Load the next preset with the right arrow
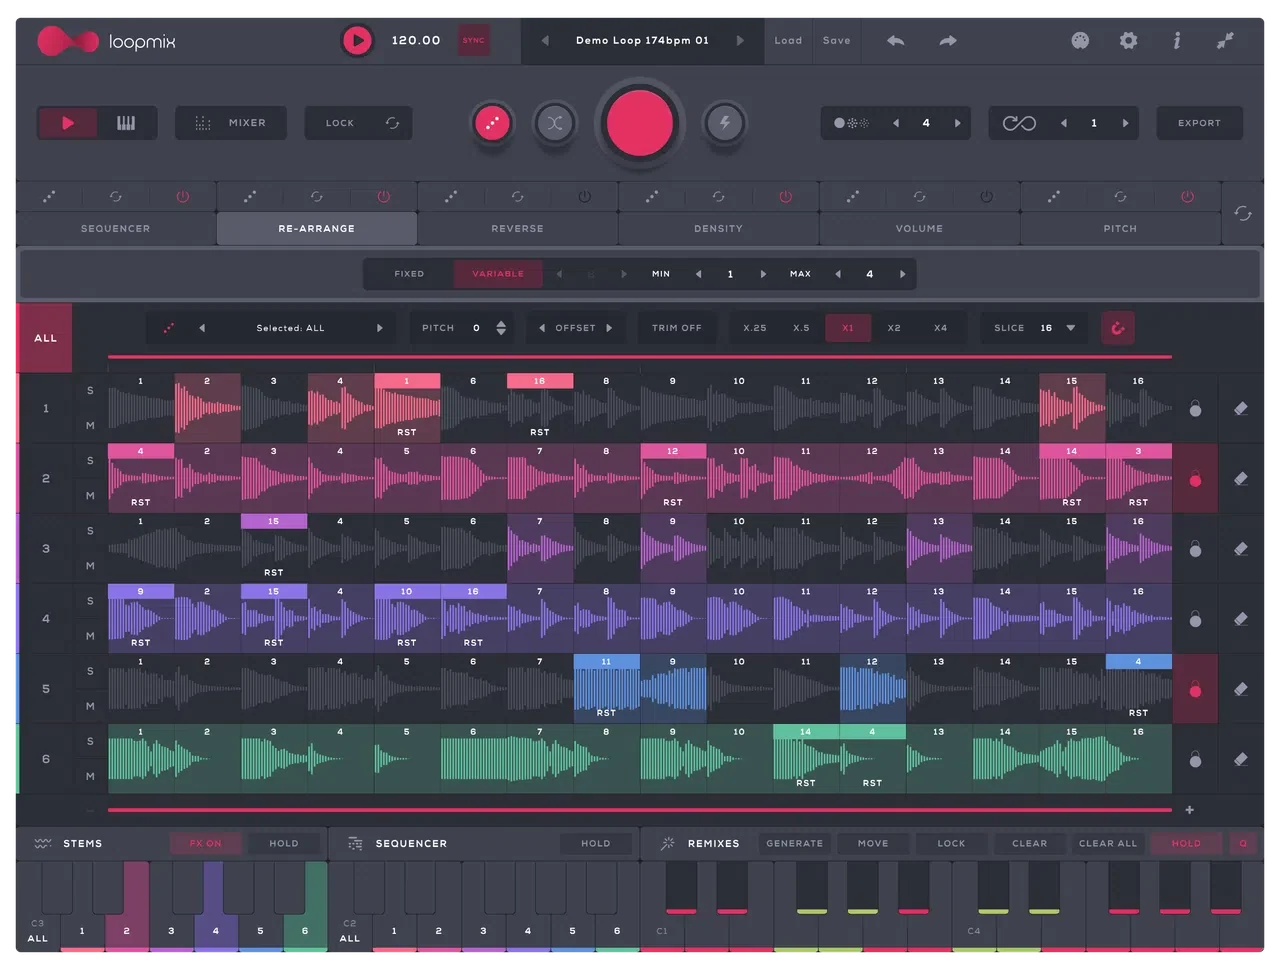 pyautogui.click(x=740, y=40)
